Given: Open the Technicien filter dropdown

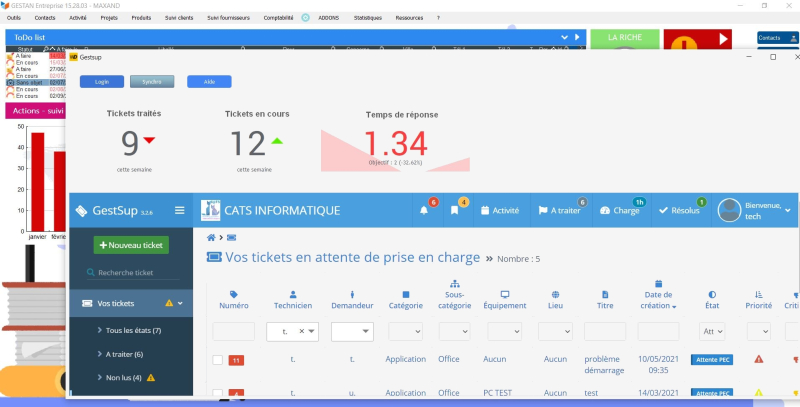Looking at the screenshot, I should point(311,332).
